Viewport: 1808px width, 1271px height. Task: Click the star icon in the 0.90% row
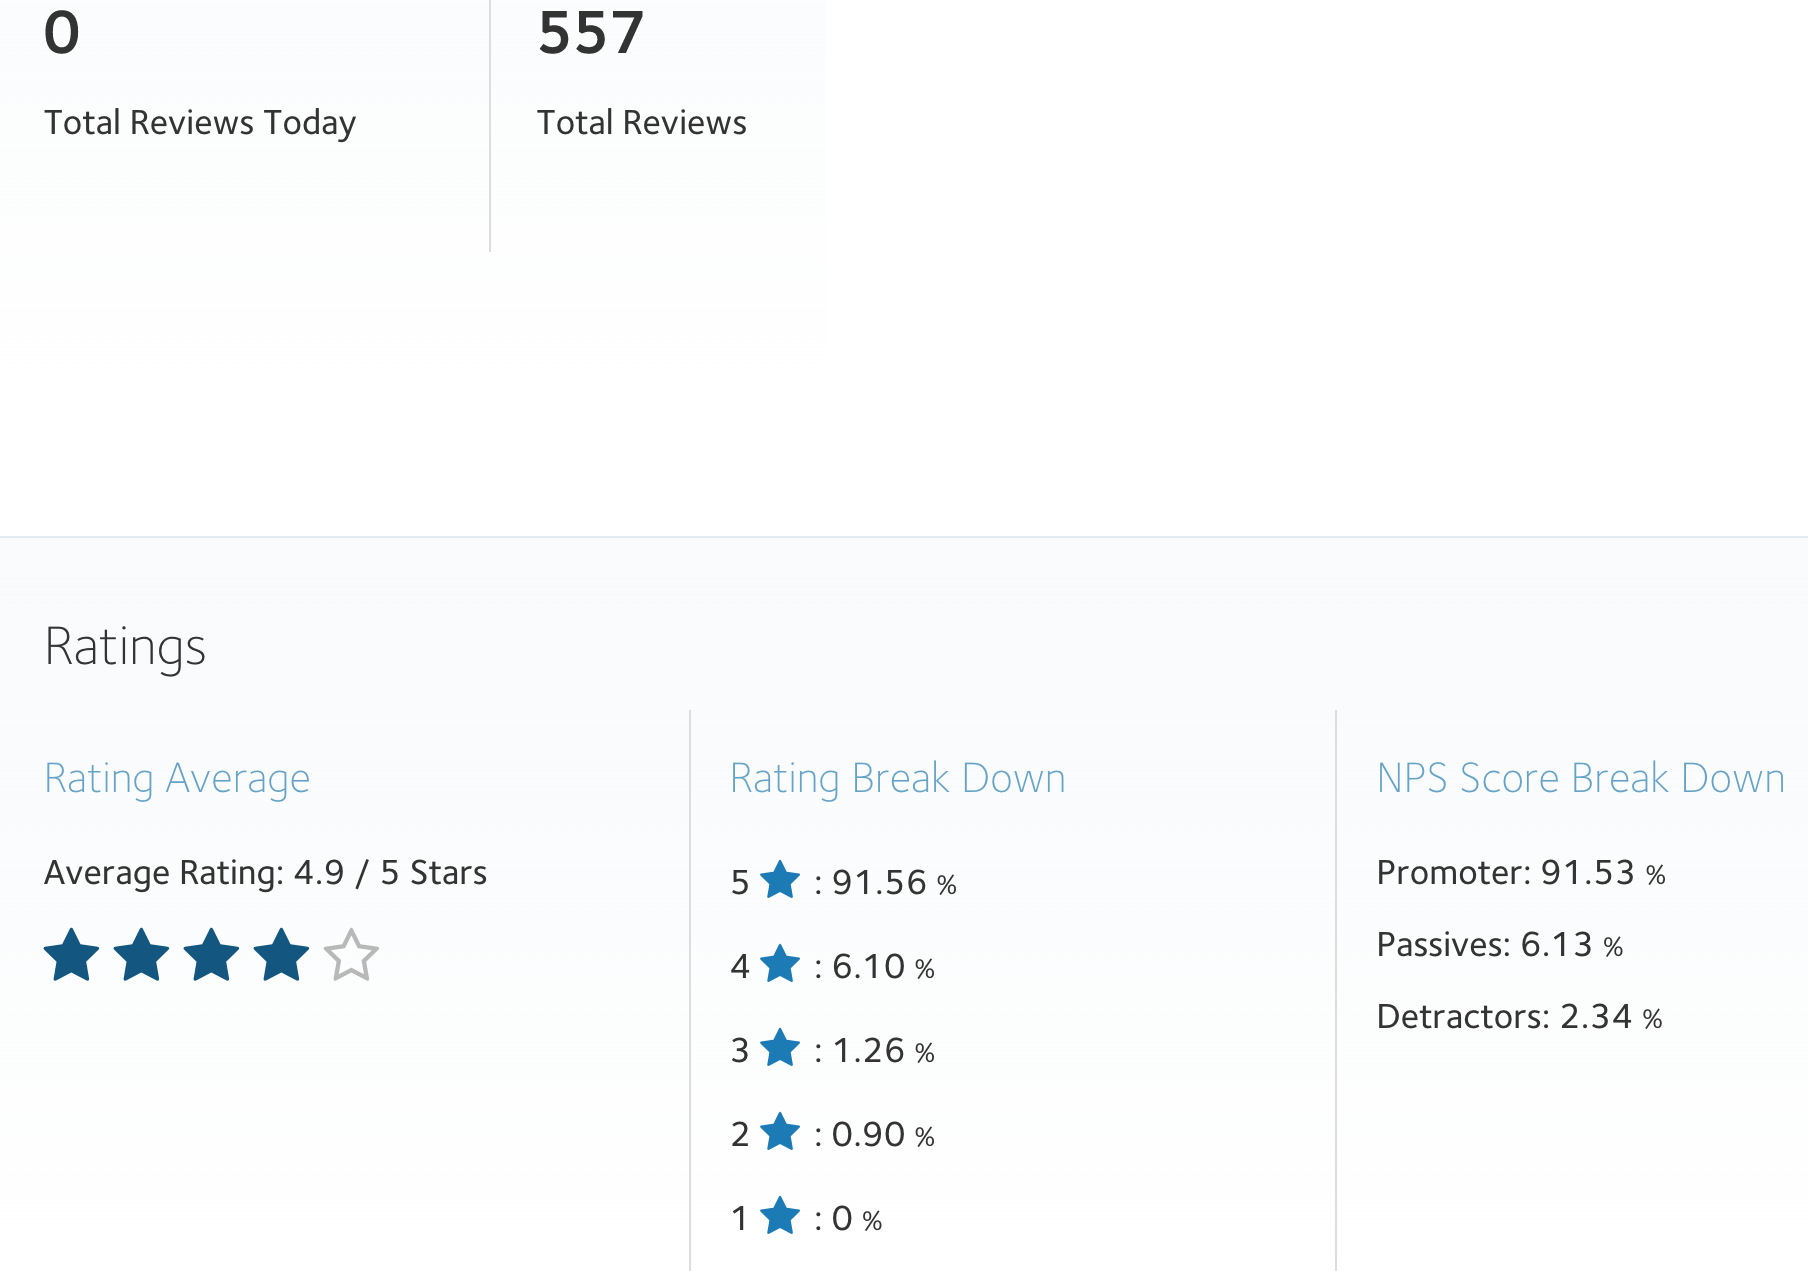[x=780, y=1133]
